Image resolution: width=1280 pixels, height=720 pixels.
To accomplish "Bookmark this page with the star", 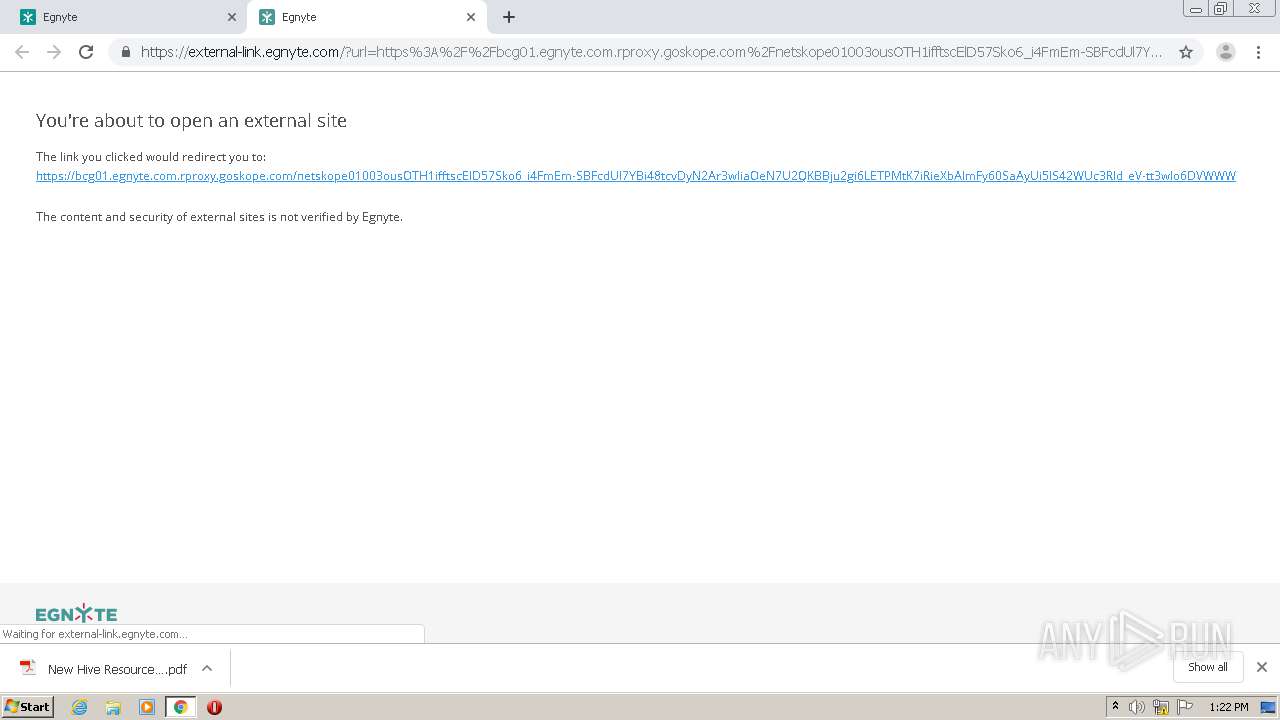I will (1186, 52).
